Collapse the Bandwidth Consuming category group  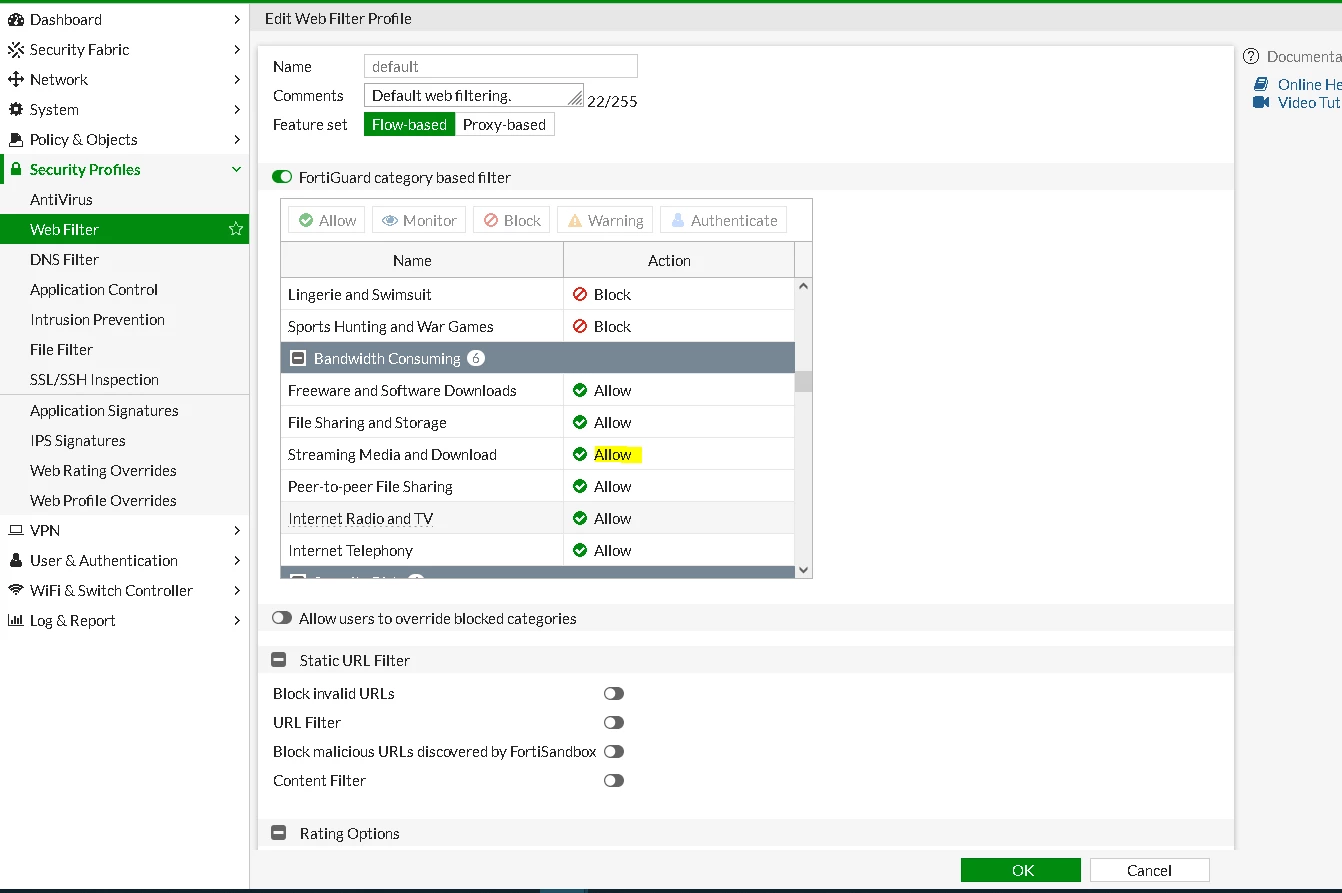pyautogui.click(x=297, y=358)
